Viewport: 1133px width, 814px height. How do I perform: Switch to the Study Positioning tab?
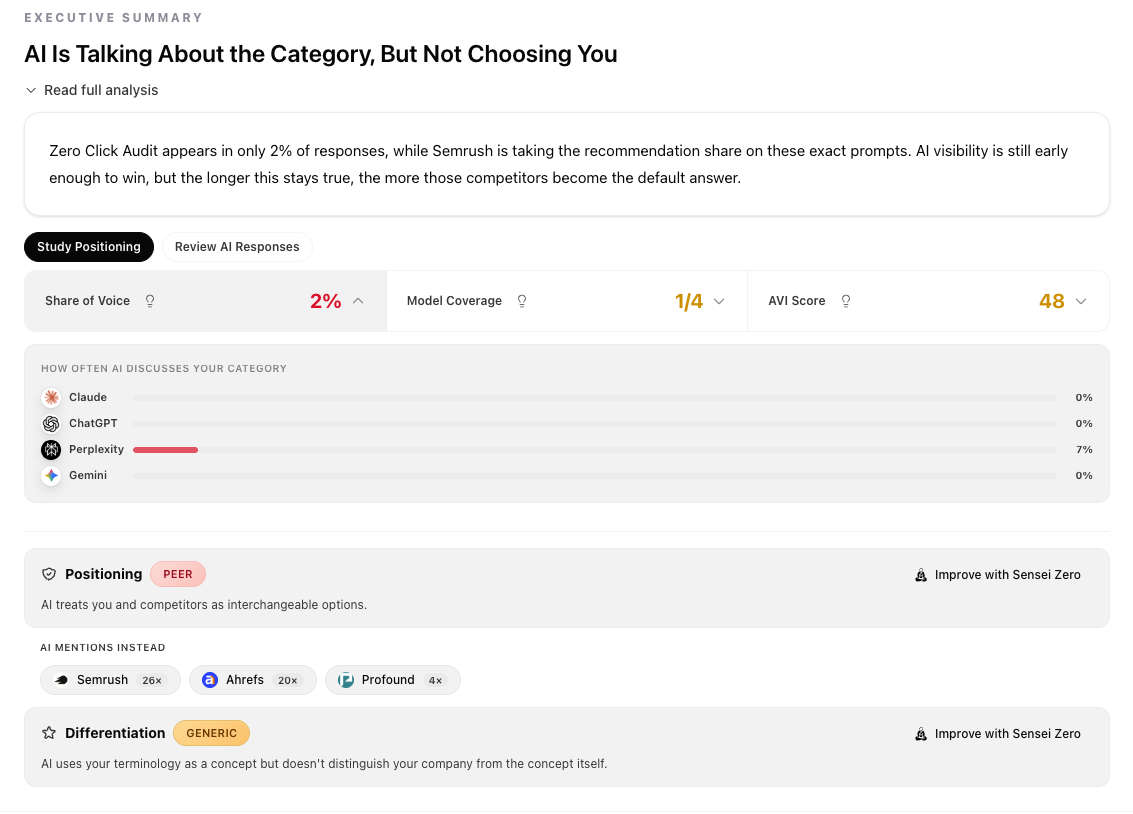click(89, 247)
